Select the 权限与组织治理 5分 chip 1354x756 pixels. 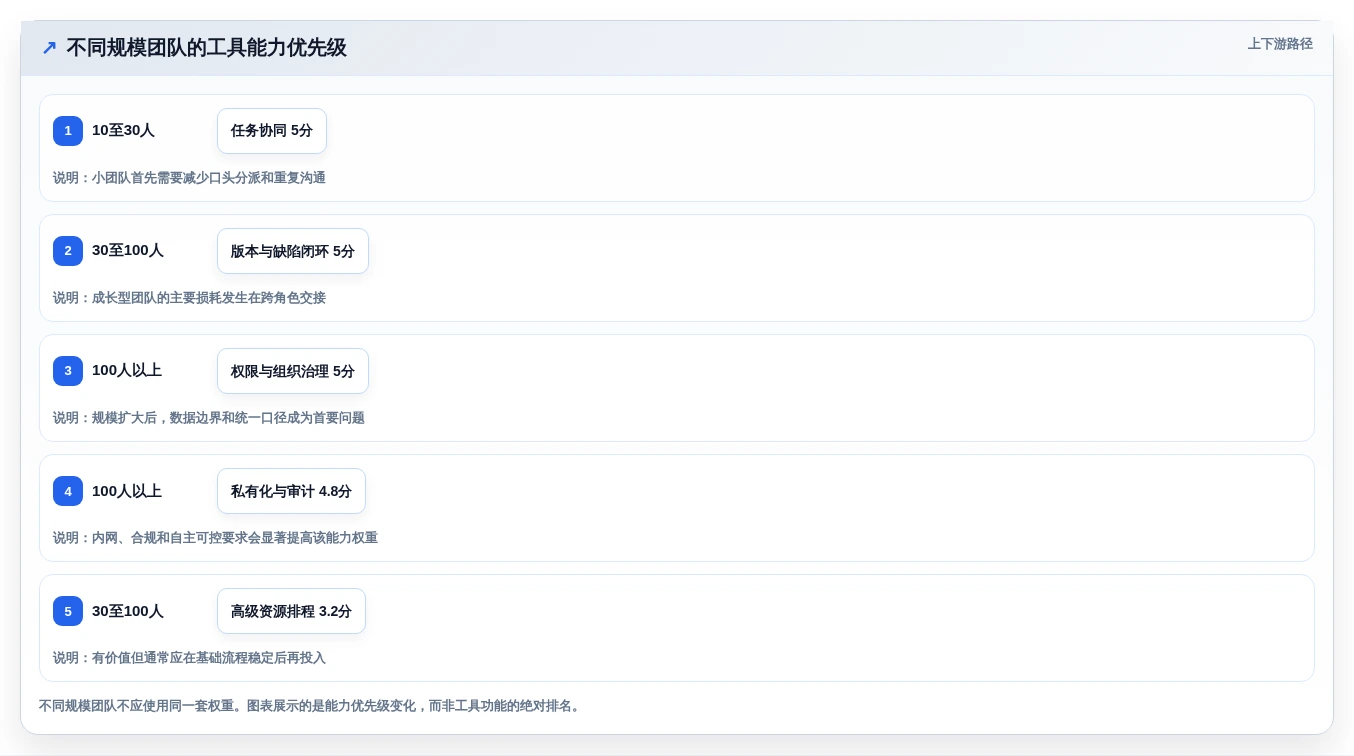point(293,371)
